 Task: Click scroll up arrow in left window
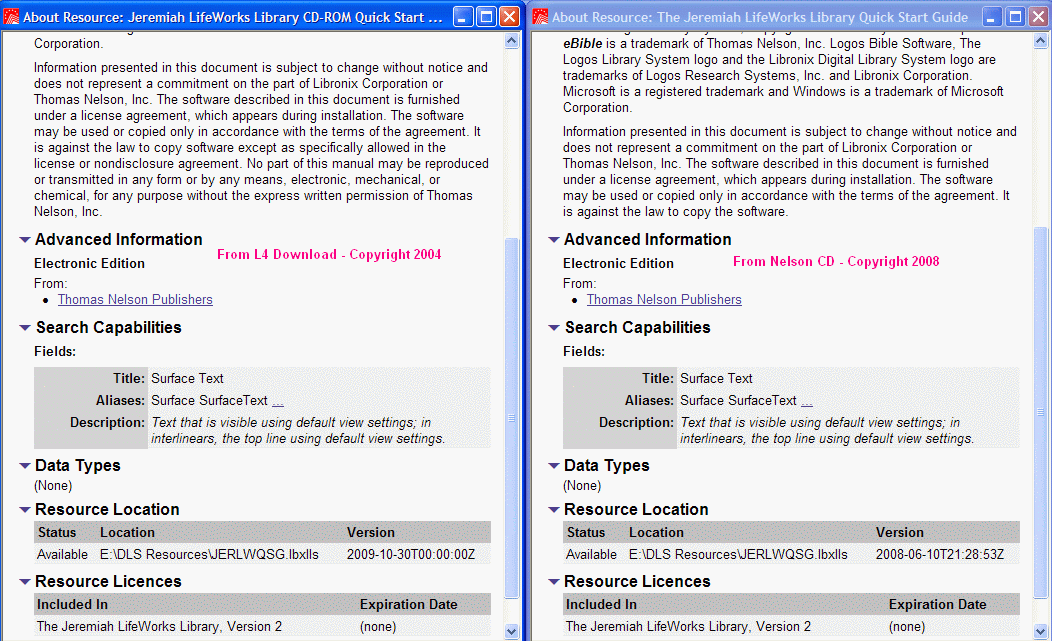point(511,41)
